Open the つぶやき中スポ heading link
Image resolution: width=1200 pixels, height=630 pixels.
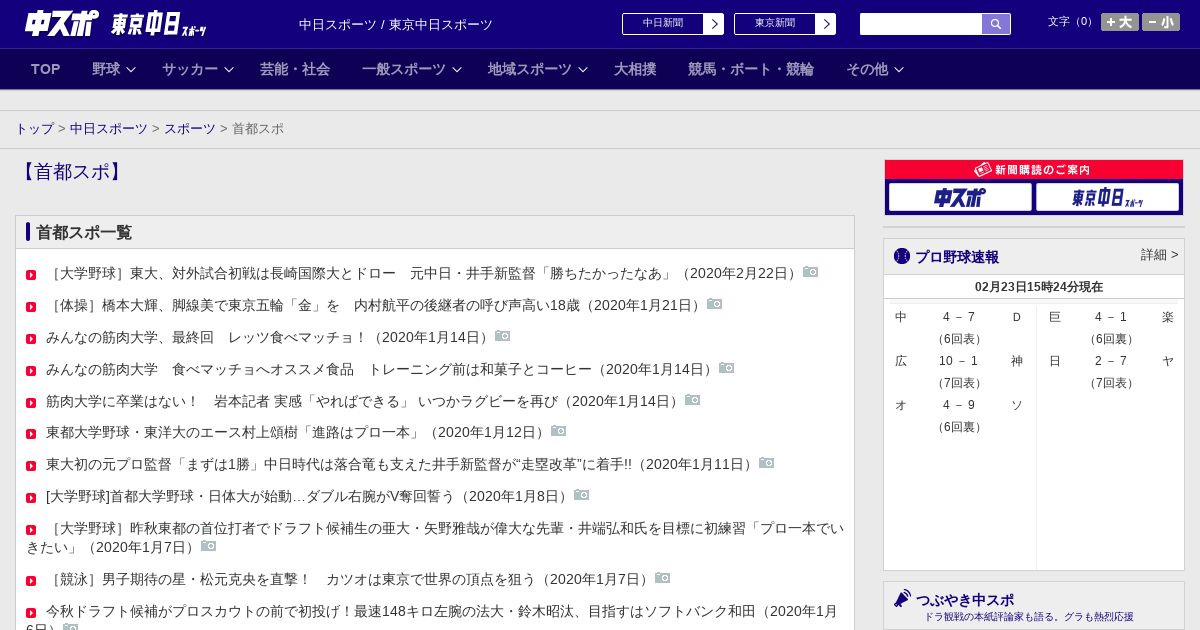tap(965, 600)
